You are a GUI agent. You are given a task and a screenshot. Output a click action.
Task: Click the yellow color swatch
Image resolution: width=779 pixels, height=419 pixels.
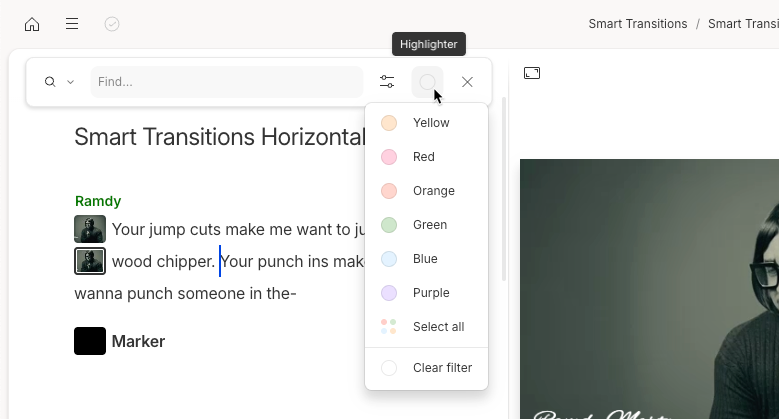pyautogui.click(x=389, y=123)
